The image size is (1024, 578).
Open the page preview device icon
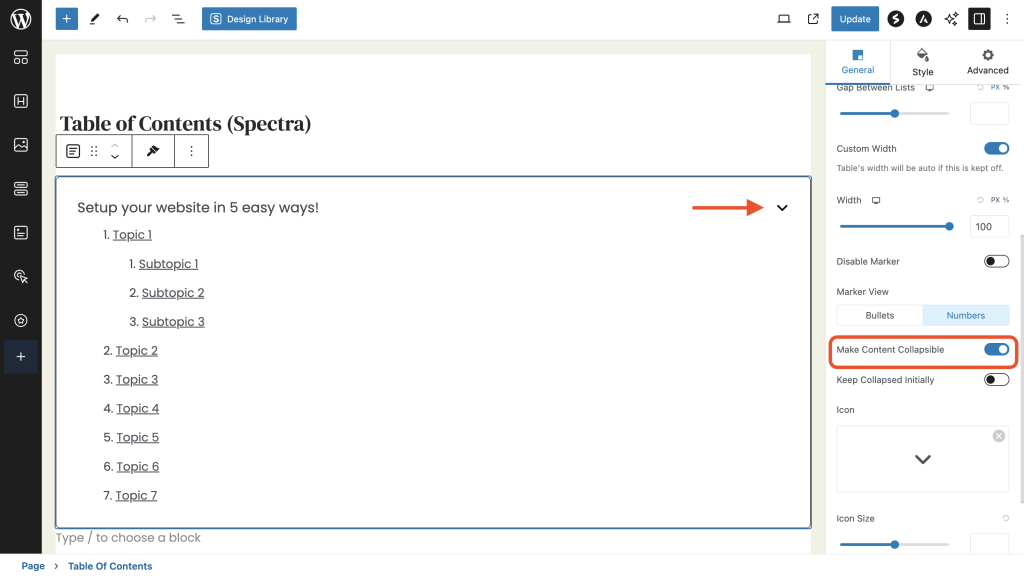point(784,19)
